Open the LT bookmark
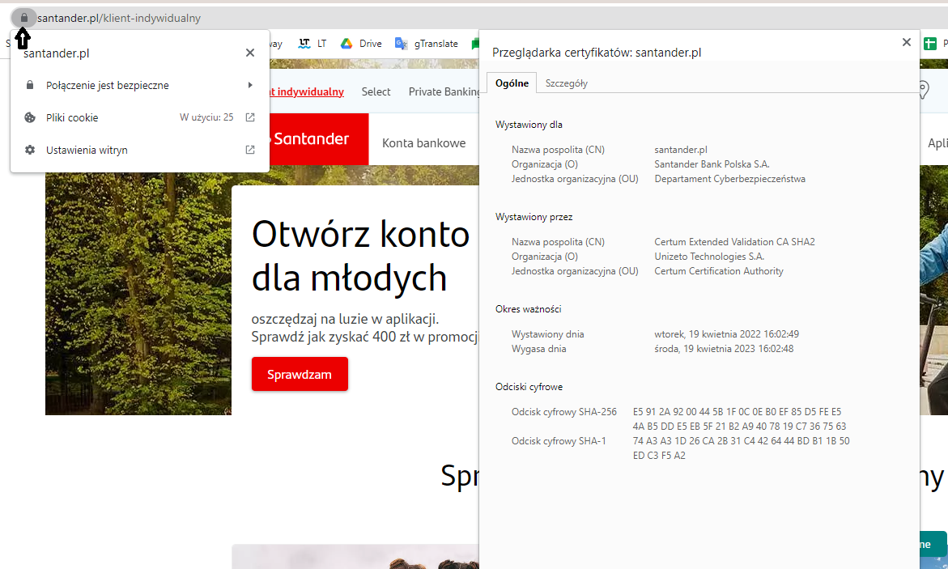Screen dimensions: 948x569 click(x=312, y=44)
